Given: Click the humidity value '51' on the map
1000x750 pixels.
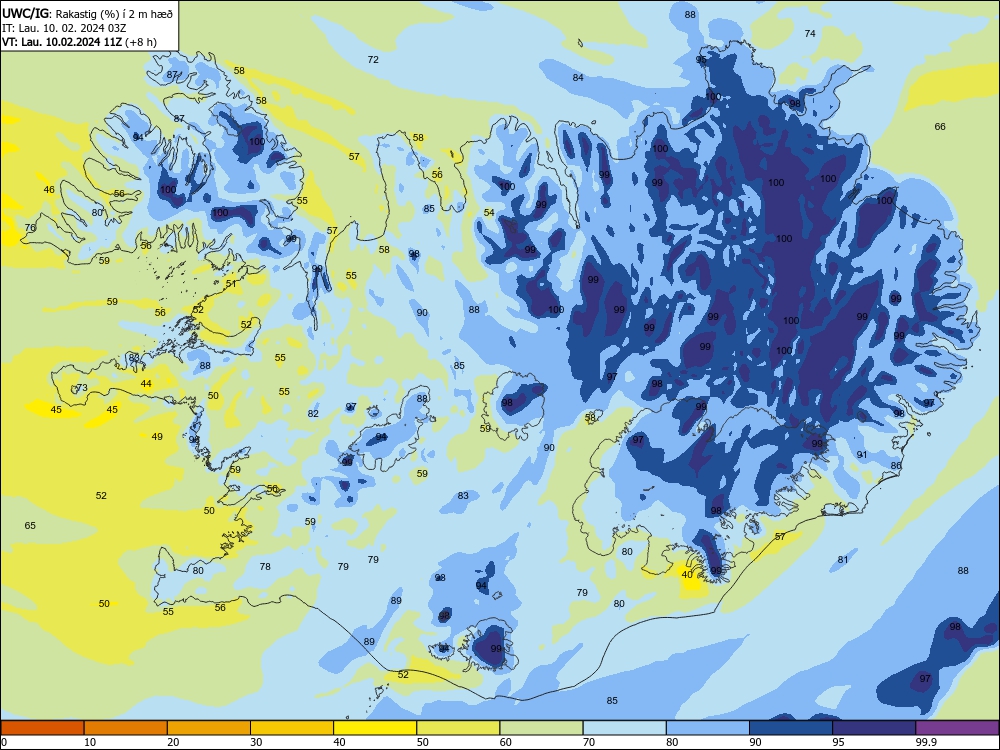Looking at the screenshot, I should pyautogui.click(x=231, y=283).
